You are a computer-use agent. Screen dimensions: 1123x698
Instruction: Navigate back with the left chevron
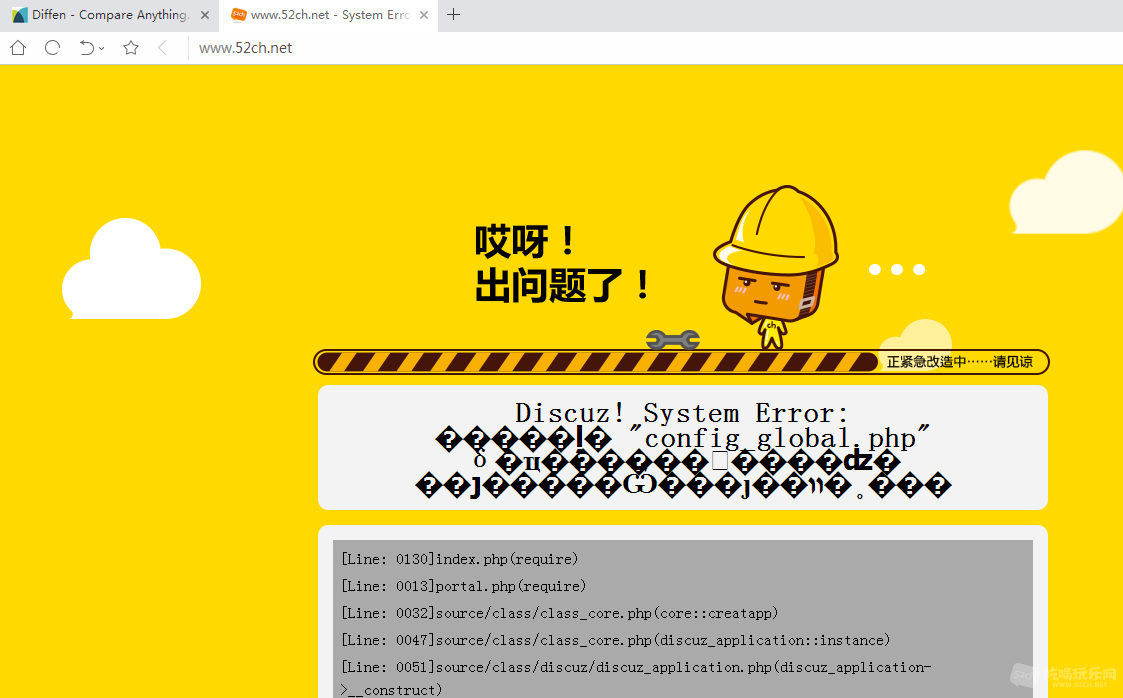(x=163, y=48)
